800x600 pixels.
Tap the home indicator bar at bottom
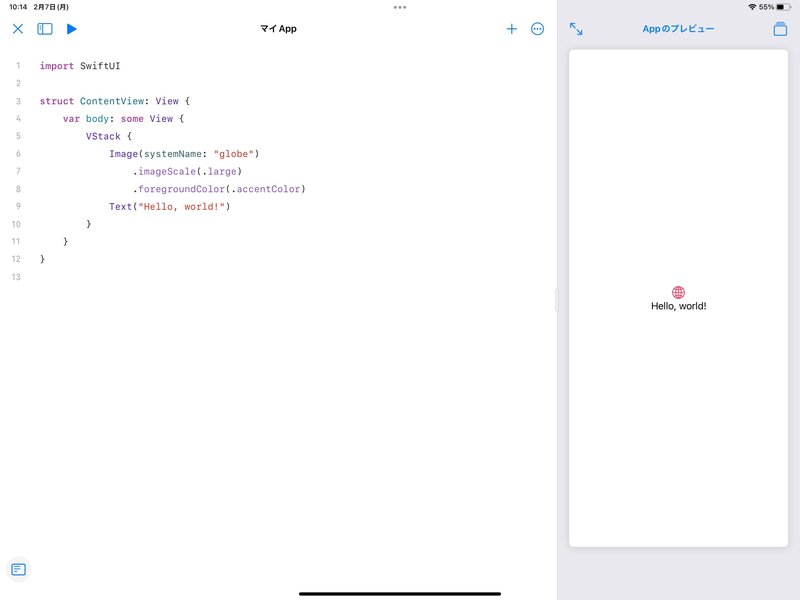pyautogui.click(x=400, y=594)
